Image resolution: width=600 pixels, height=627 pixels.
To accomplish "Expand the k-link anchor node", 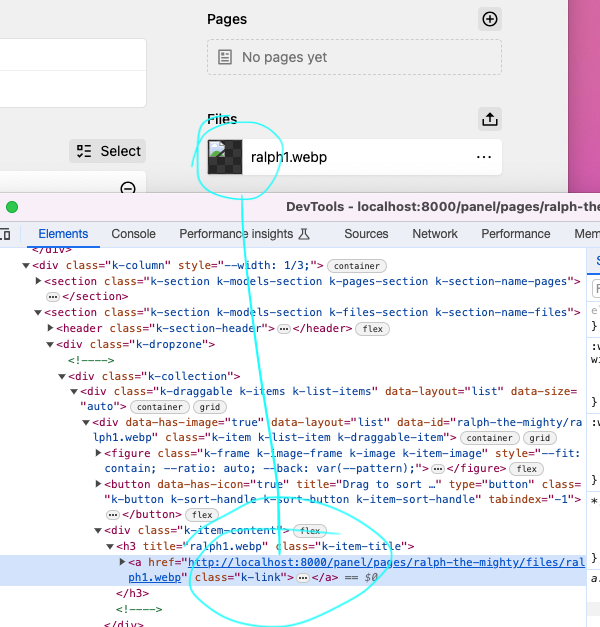I will 122,562.
